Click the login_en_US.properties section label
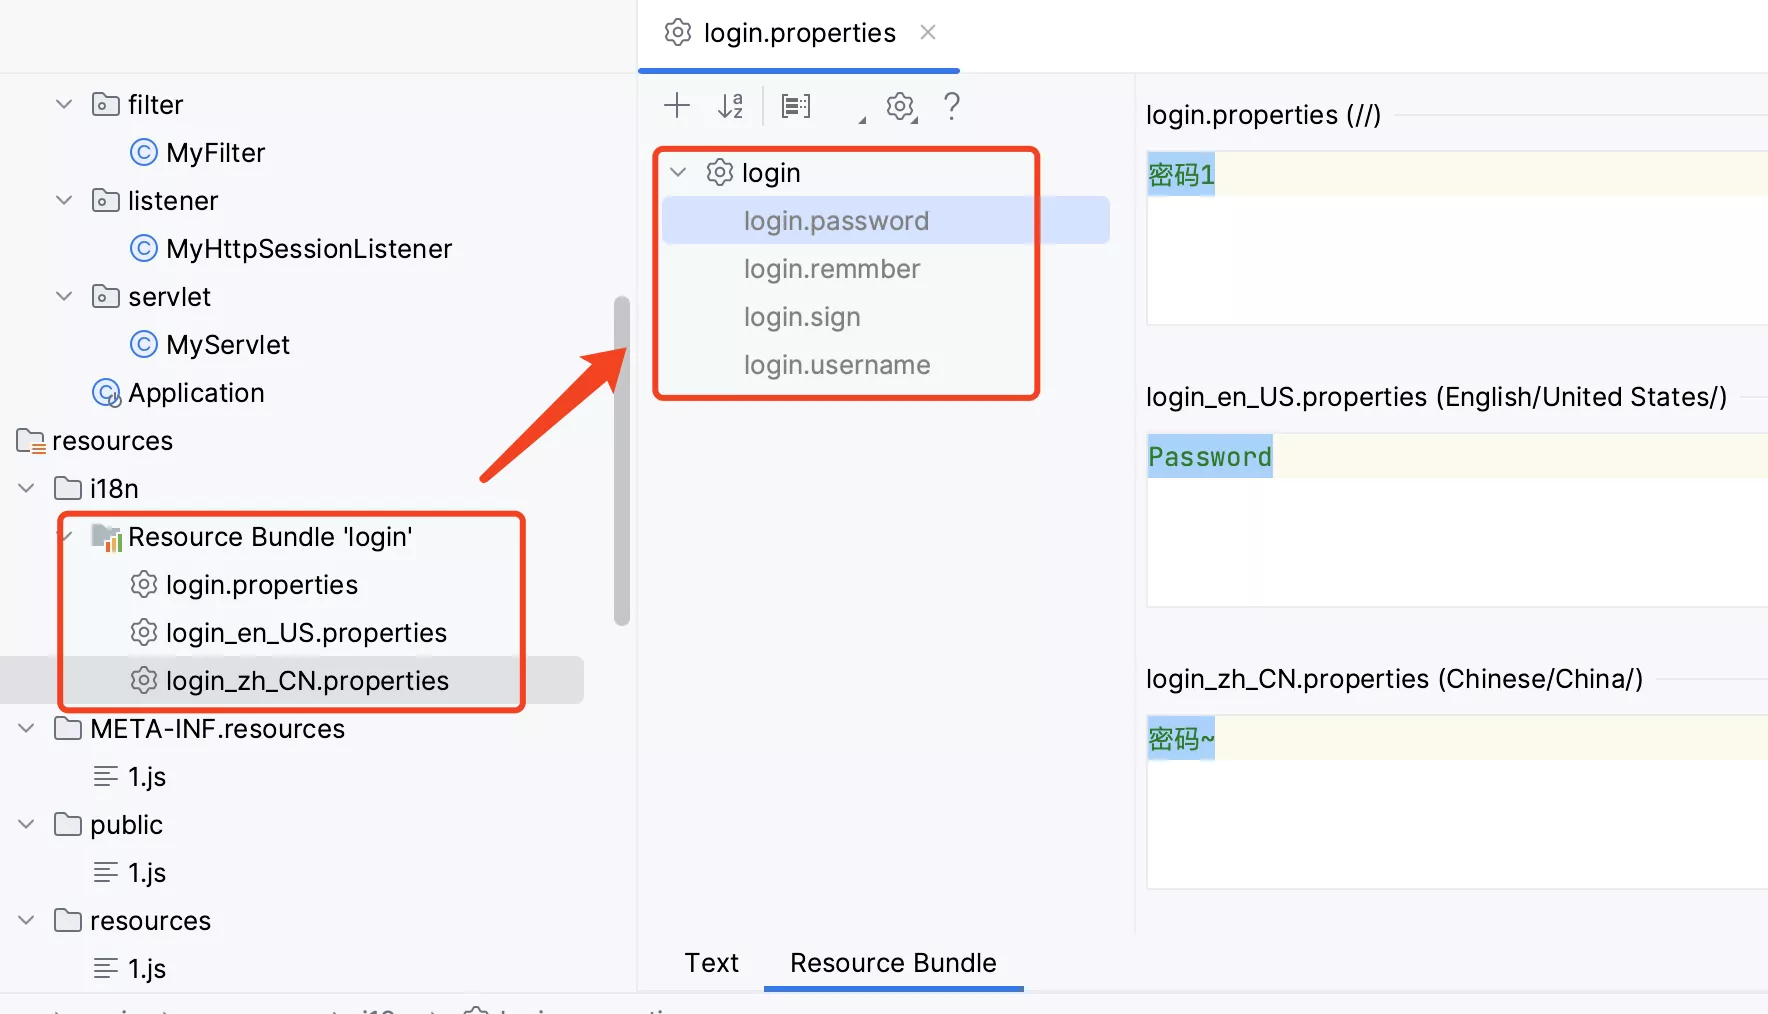1768x1014 pixels. (1436, 397)
